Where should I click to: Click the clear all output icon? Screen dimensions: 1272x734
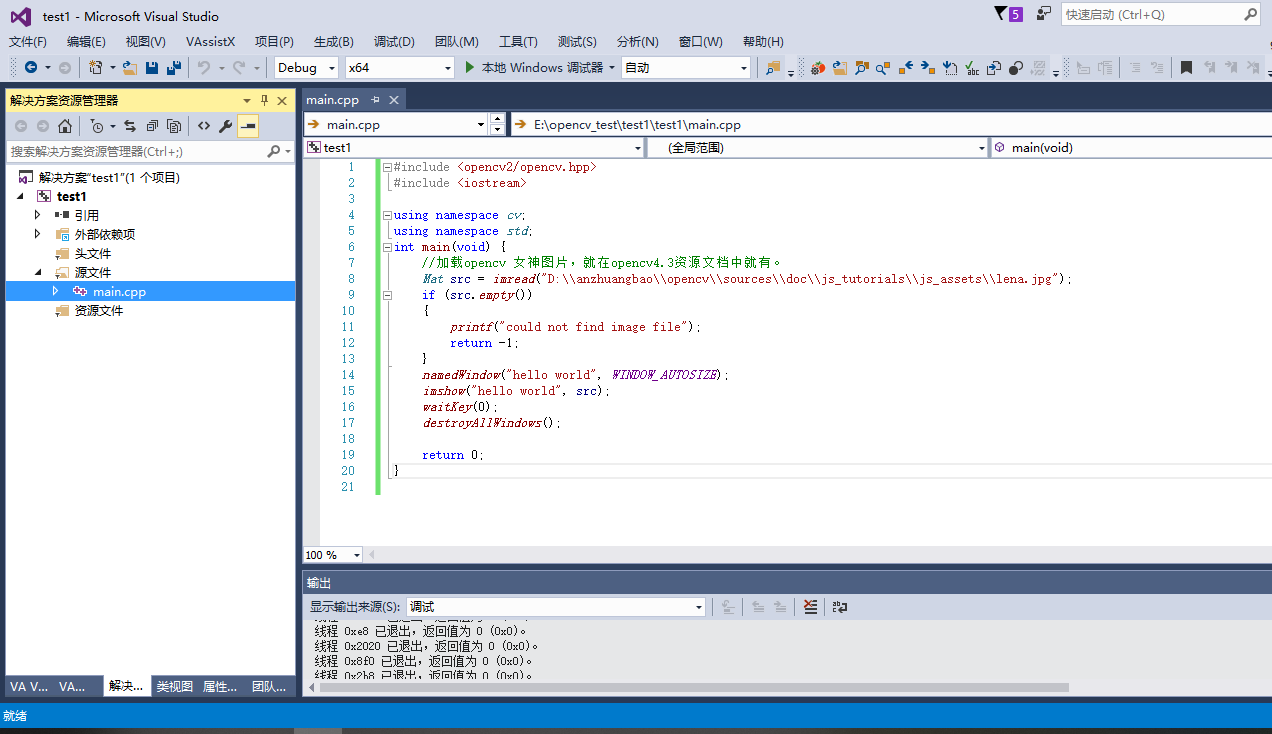click(x=811, y=606)
